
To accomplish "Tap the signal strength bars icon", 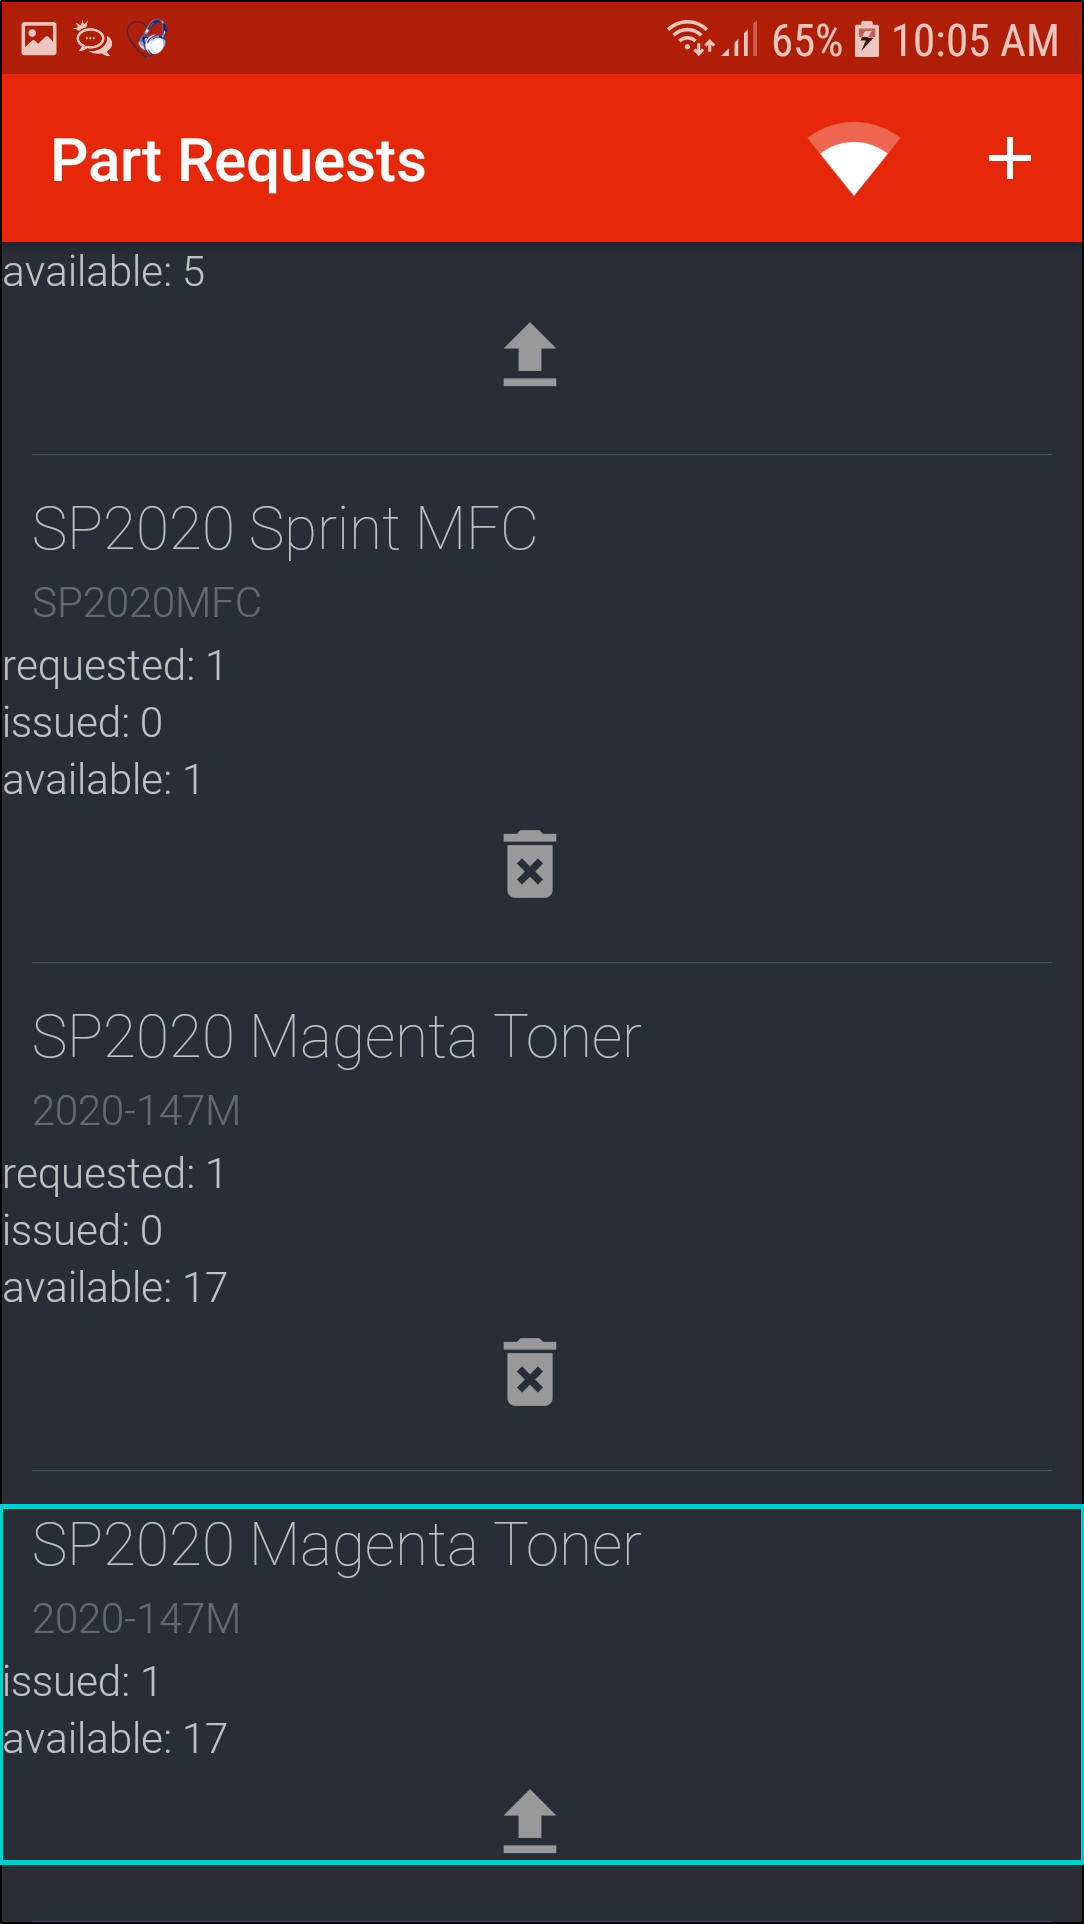I will click(x=741, y=41).
